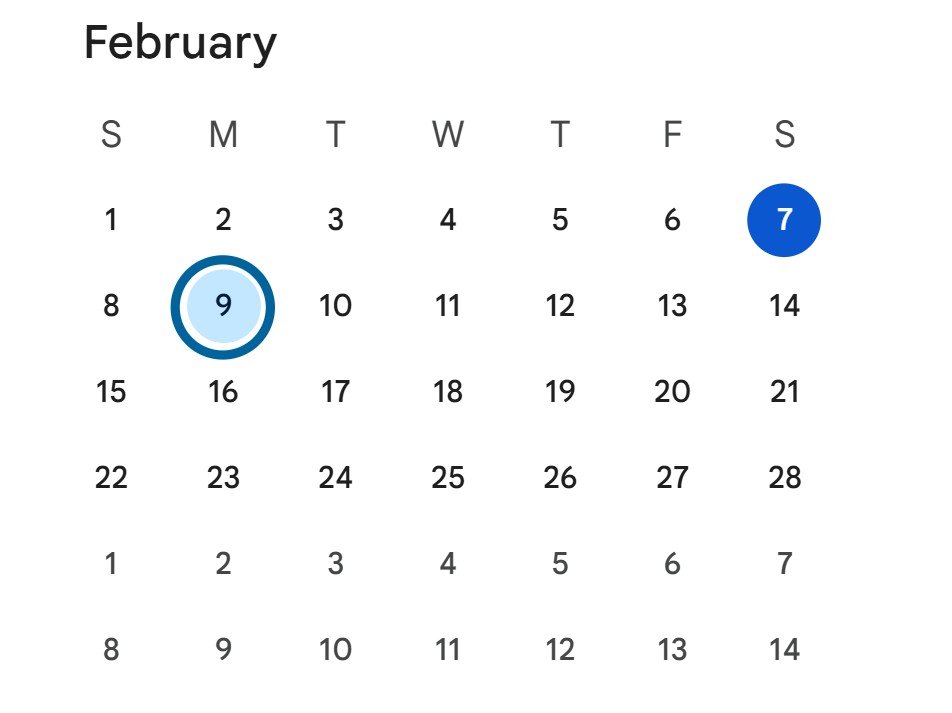Select the date 27
This screenshot has height=713, width=952.
(671, 478)
